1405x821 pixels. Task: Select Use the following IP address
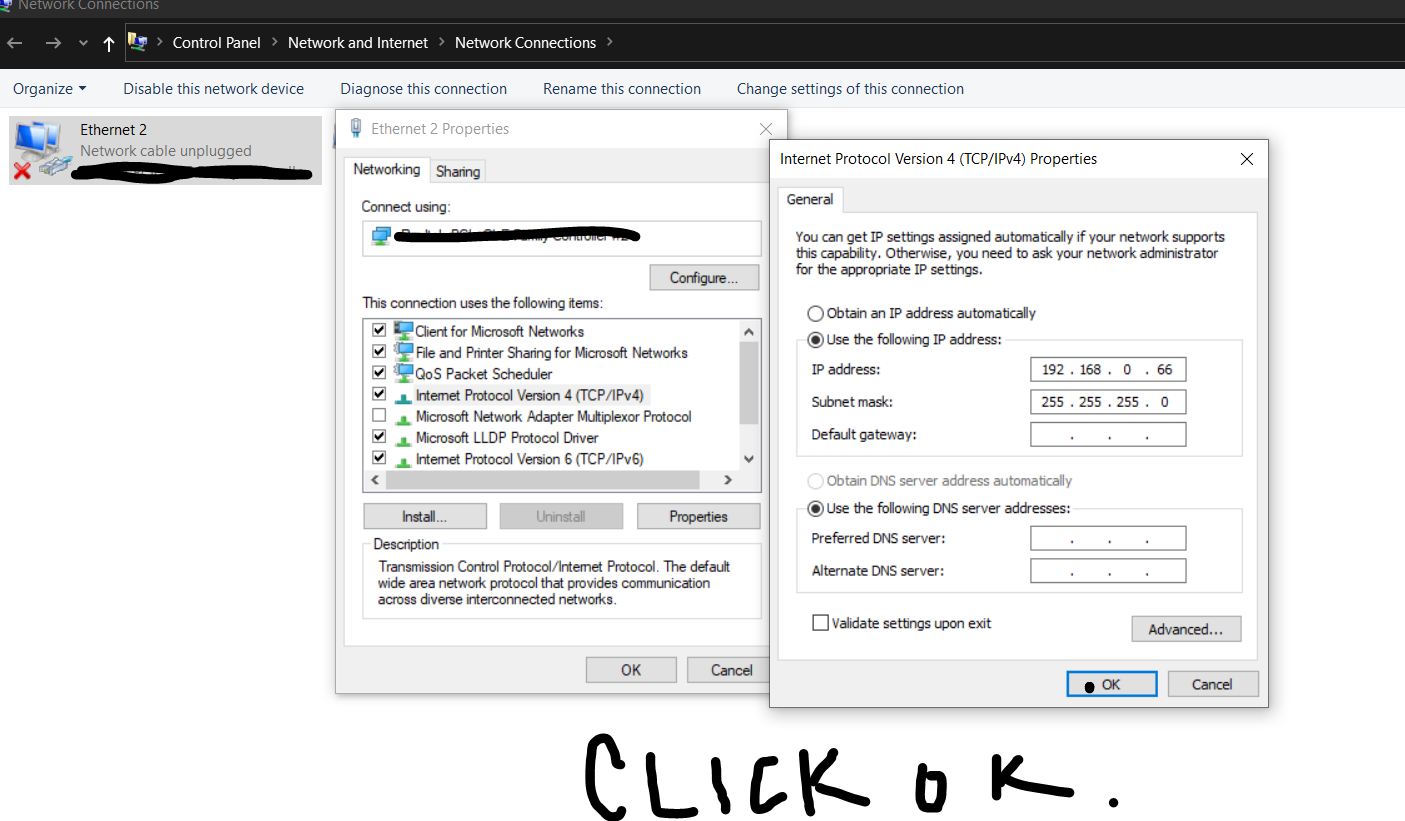tap(904, 340)
